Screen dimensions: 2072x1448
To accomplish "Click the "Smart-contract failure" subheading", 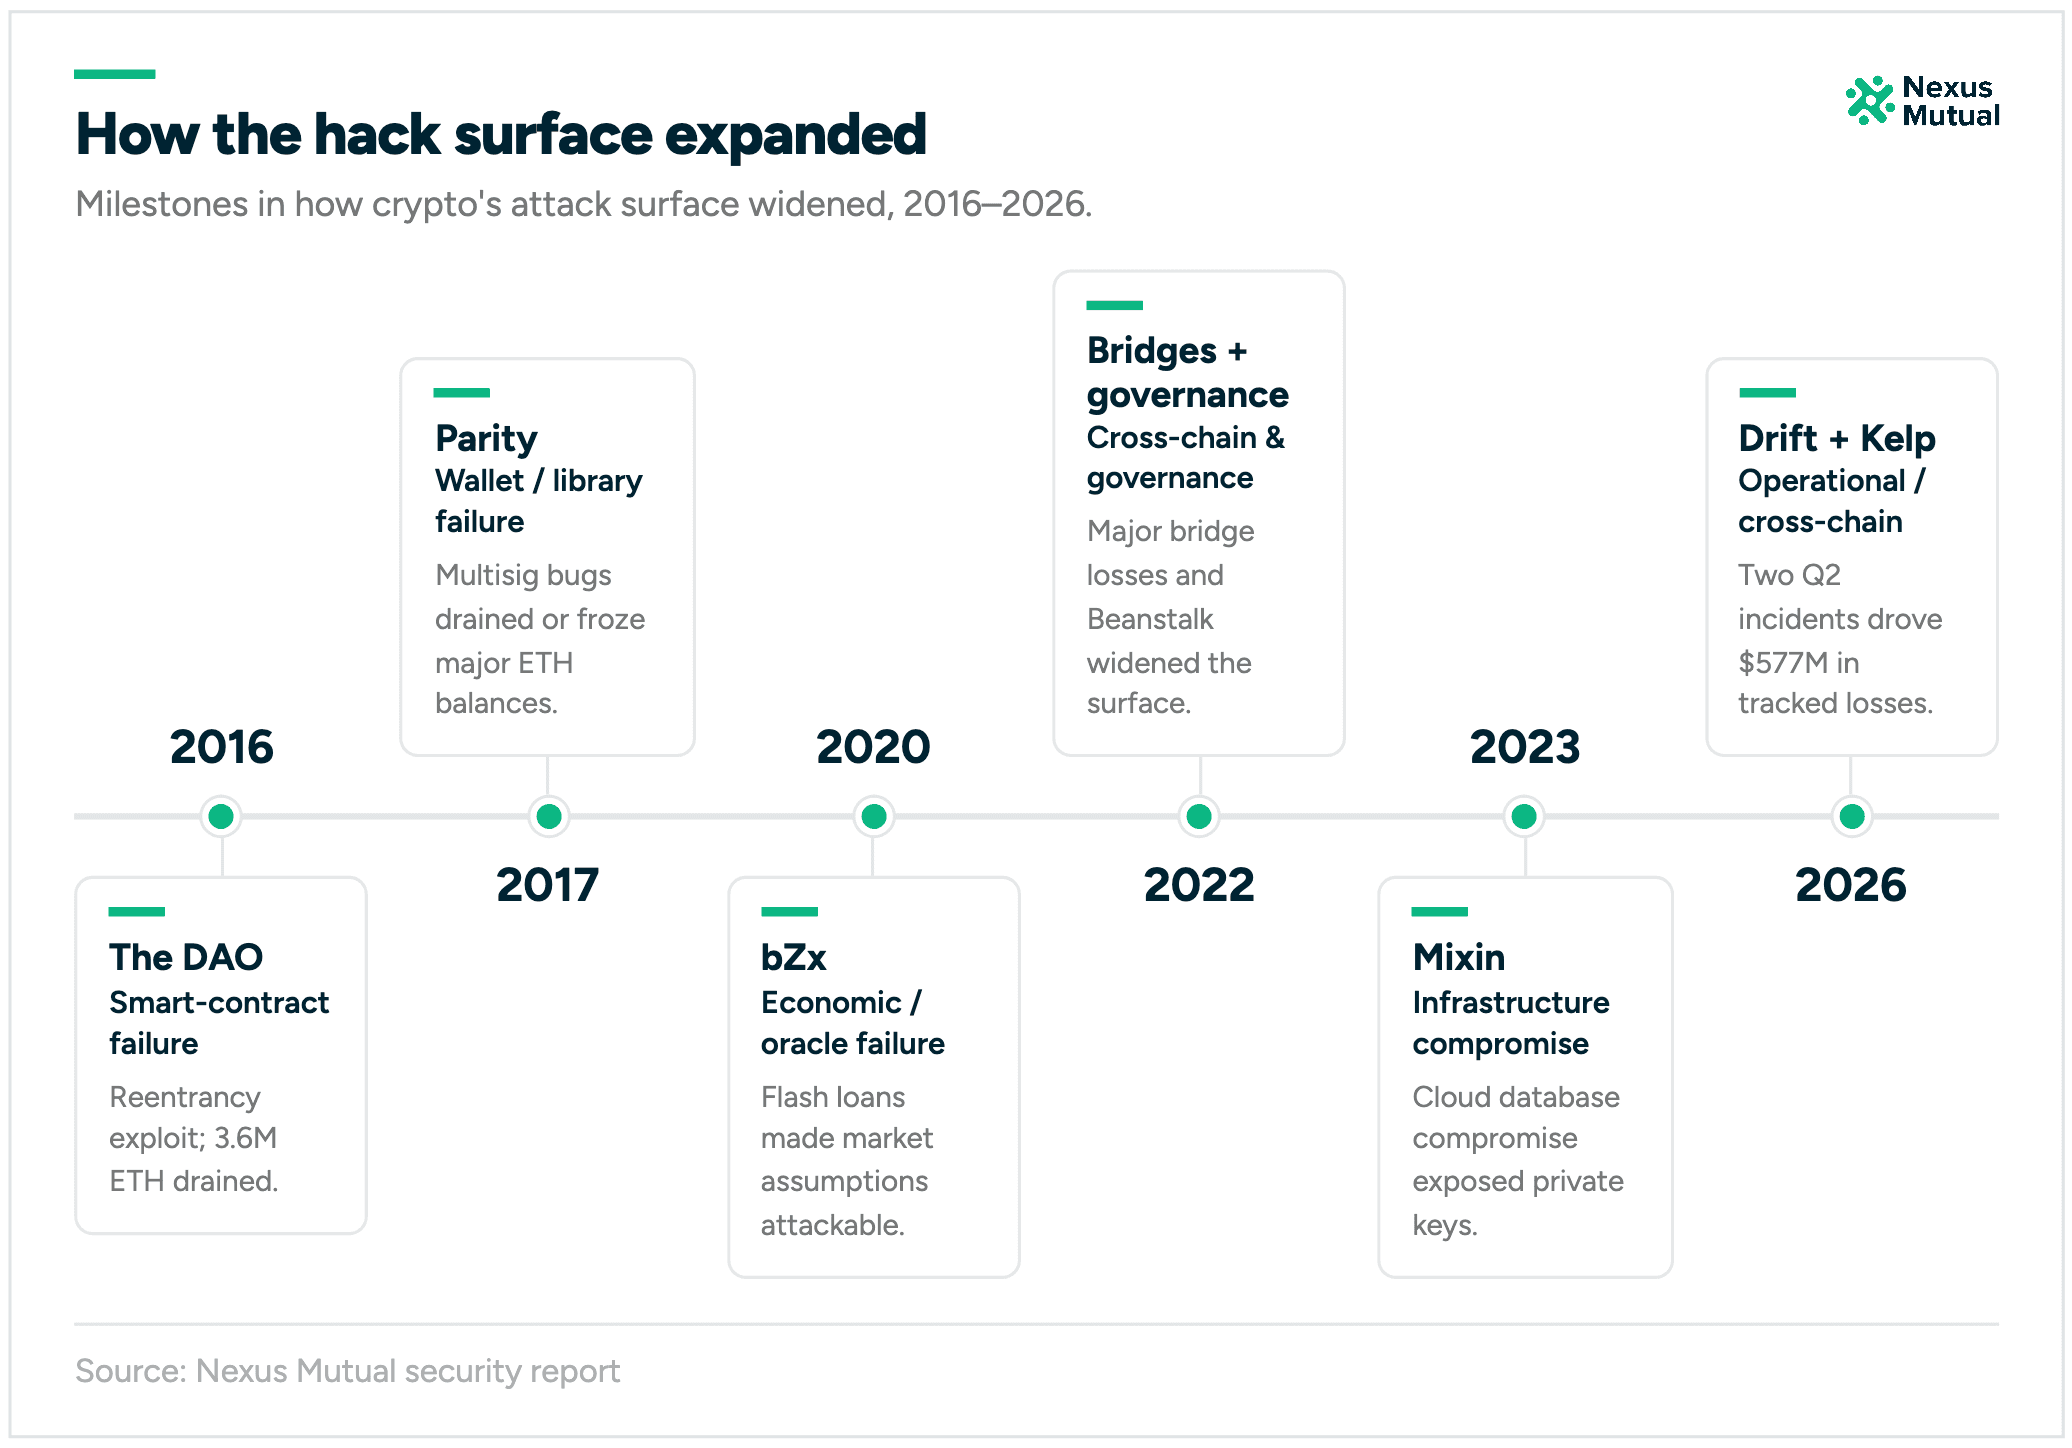I will [x=219, y=1023].
